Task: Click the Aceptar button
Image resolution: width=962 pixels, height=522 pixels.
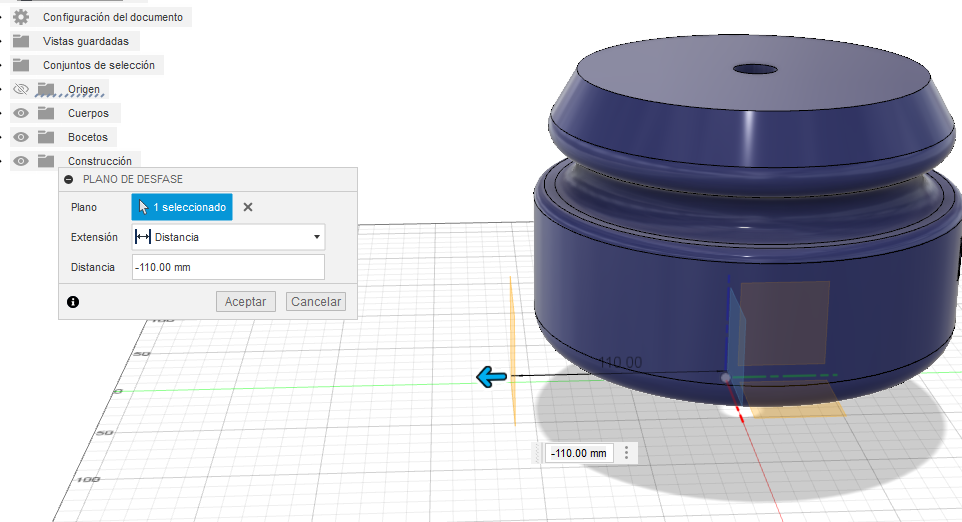Action: coord(245,302)
